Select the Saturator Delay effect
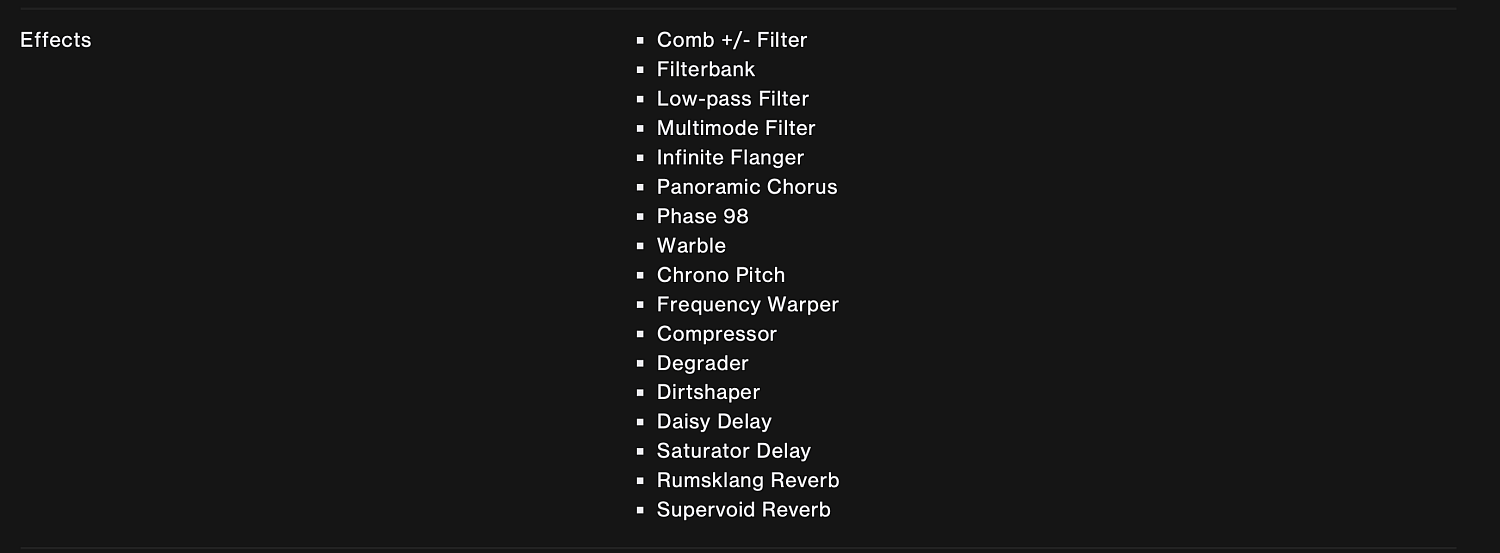This screenshot has height=553, width=1500. tap(734, 451)
